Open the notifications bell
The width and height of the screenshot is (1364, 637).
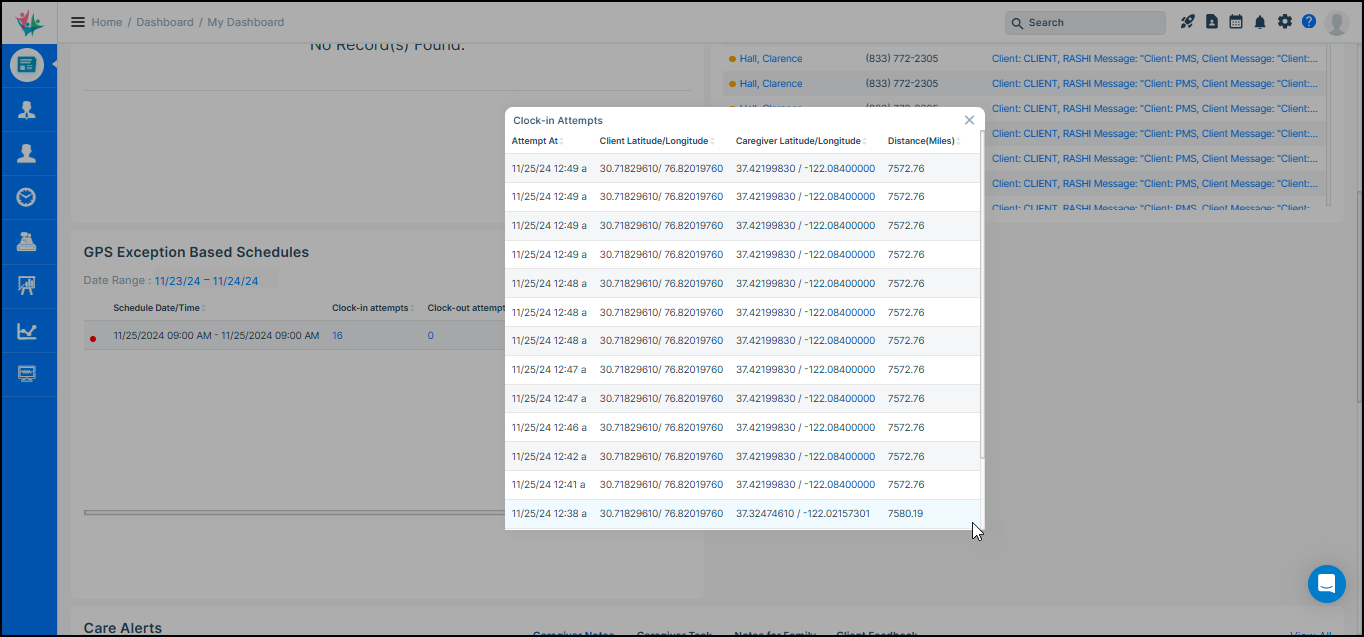tap(1260, 20)
